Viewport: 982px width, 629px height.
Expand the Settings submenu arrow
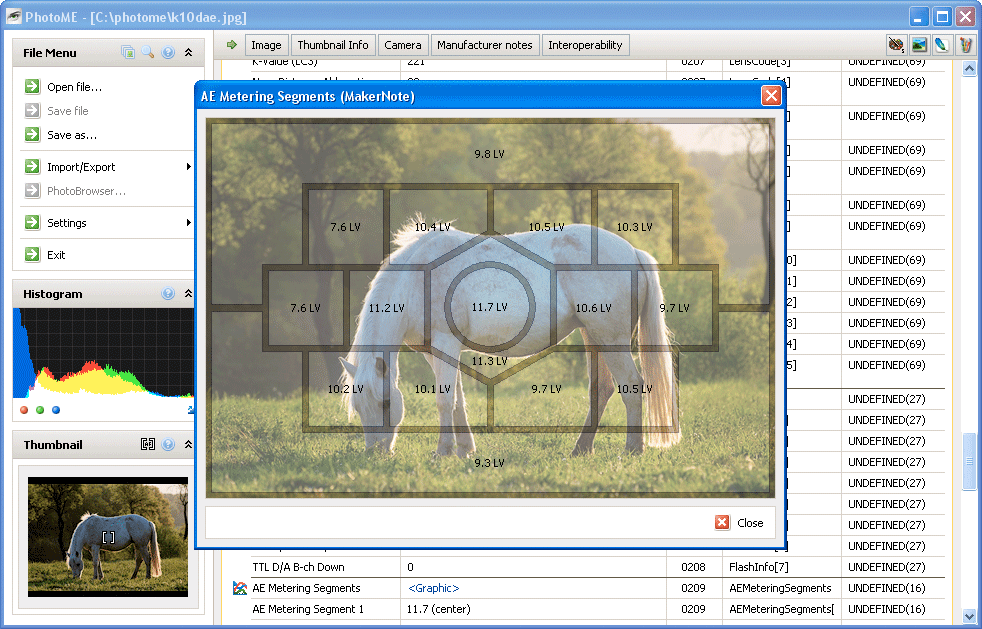189,222
